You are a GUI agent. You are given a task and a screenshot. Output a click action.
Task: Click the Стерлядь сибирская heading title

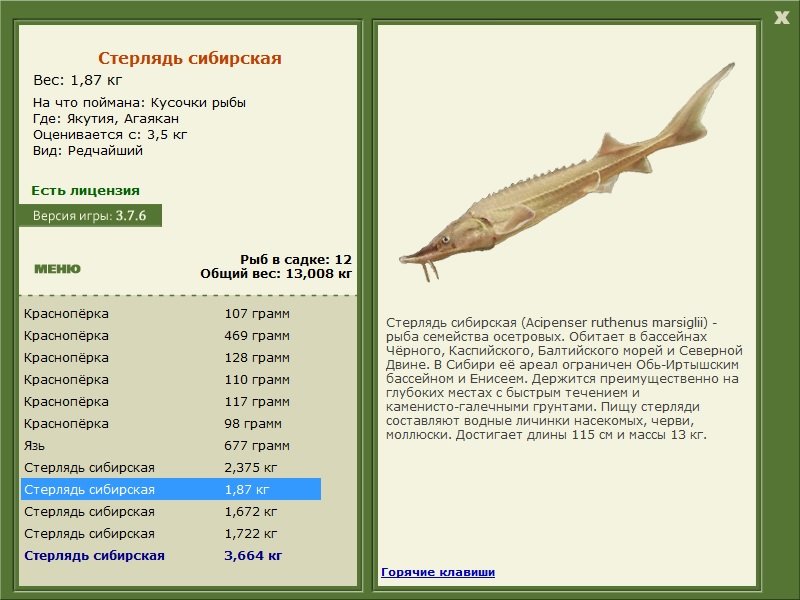[x=189, y=59]
